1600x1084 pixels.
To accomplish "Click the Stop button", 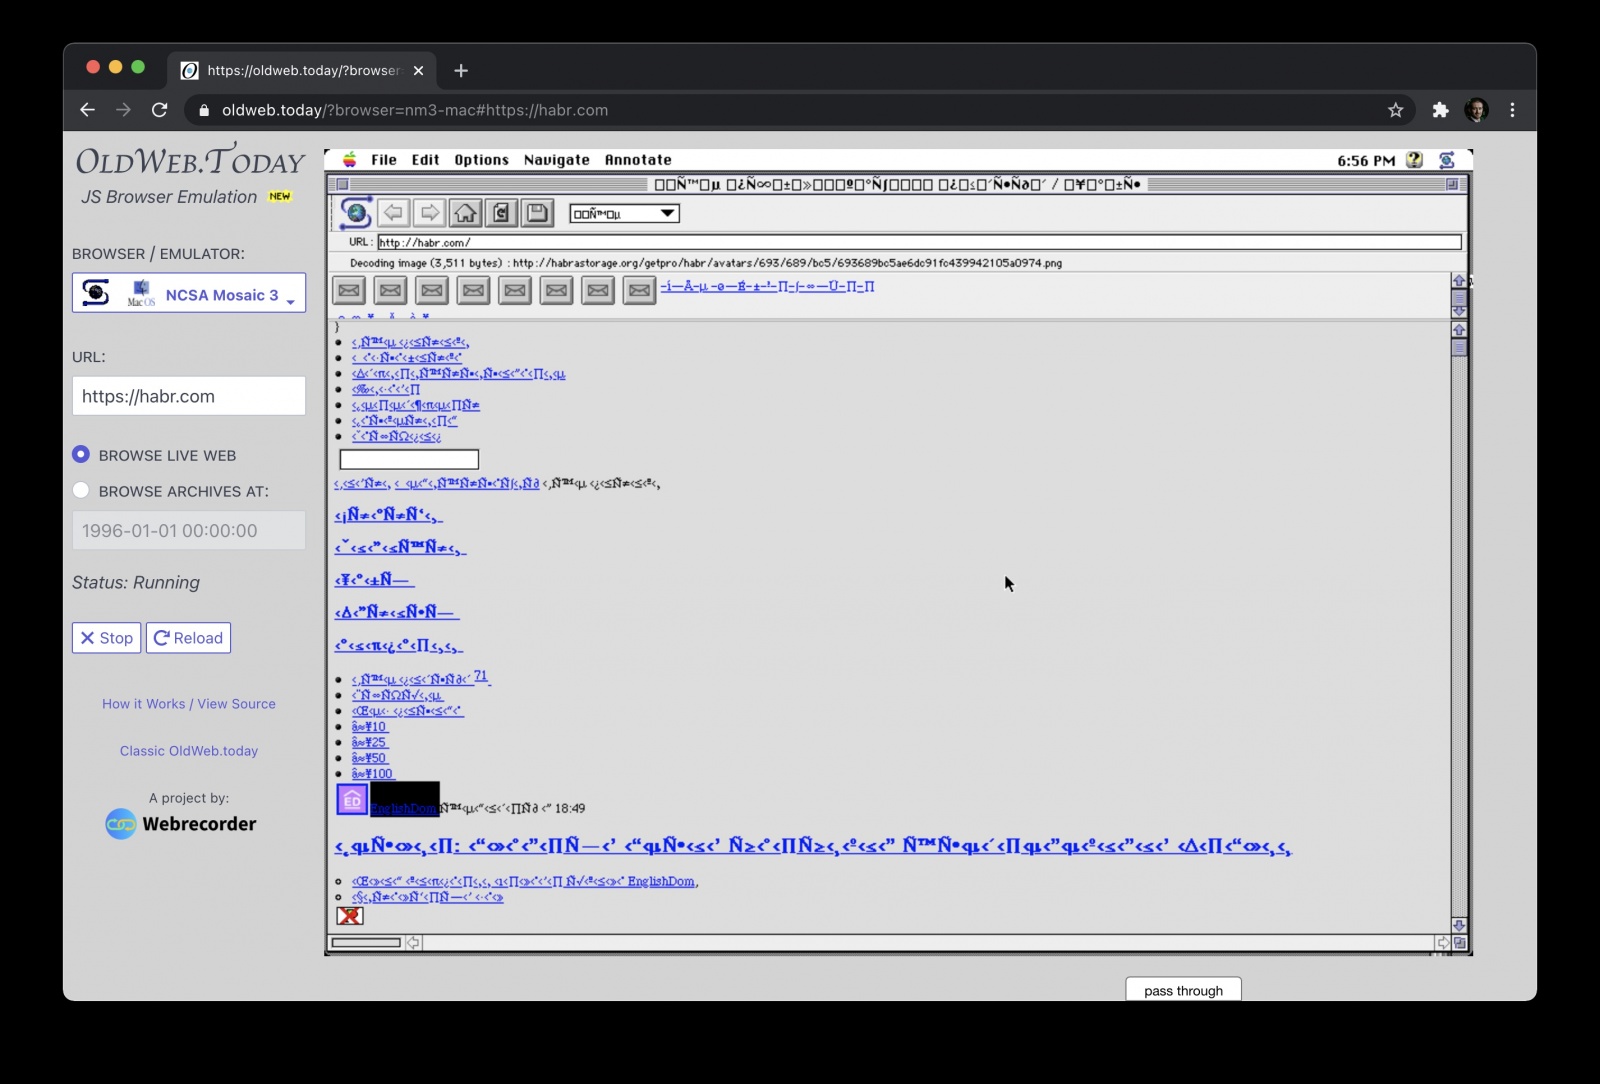I will click(x=106, y=638).
